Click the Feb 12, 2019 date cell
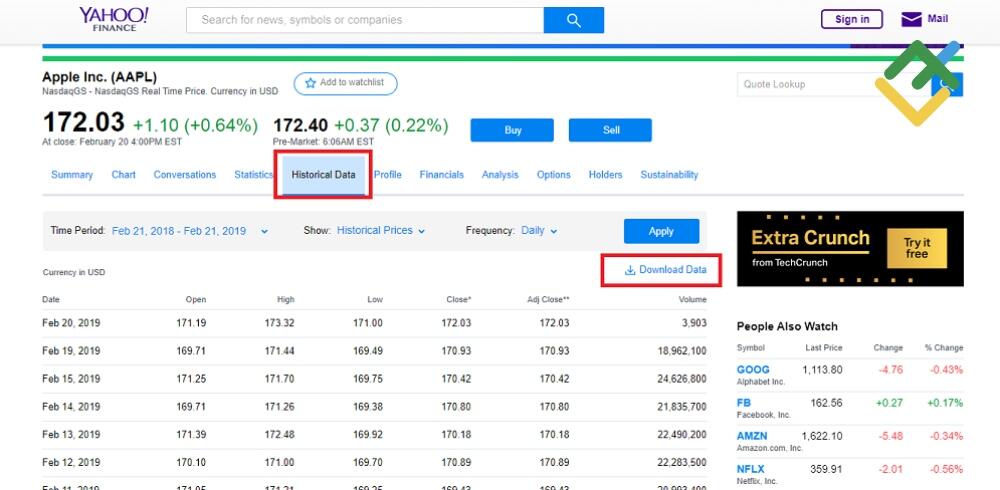The width and height of the screenshot is (1000, 490). (71, 463)
